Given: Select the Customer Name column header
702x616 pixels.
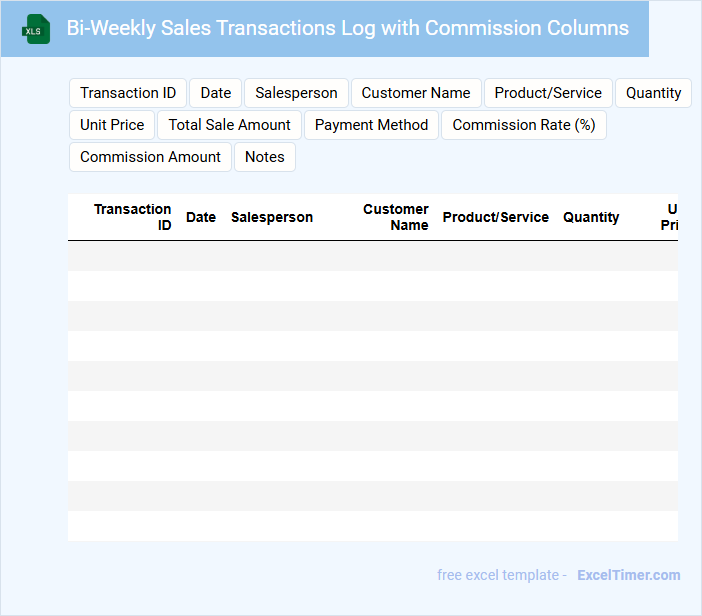Looking at the screenshot, I should 396,217.
